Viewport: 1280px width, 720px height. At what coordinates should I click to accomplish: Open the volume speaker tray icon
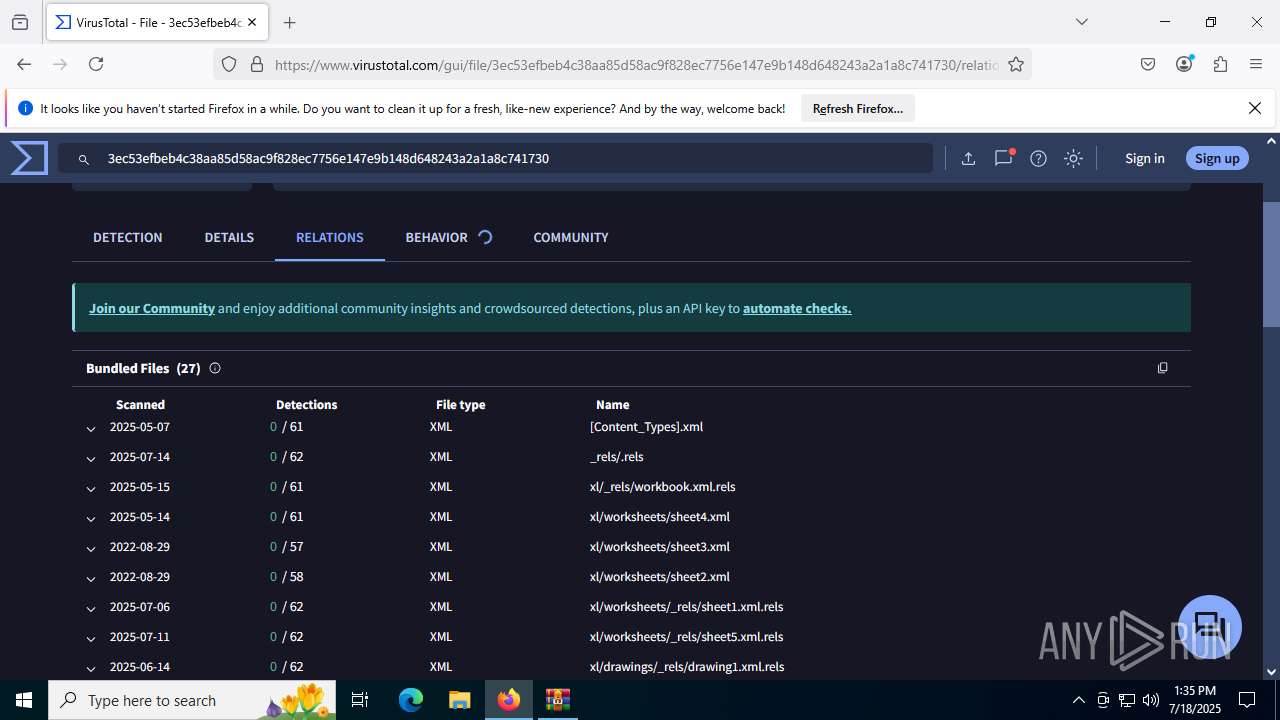pos(1150,700)
